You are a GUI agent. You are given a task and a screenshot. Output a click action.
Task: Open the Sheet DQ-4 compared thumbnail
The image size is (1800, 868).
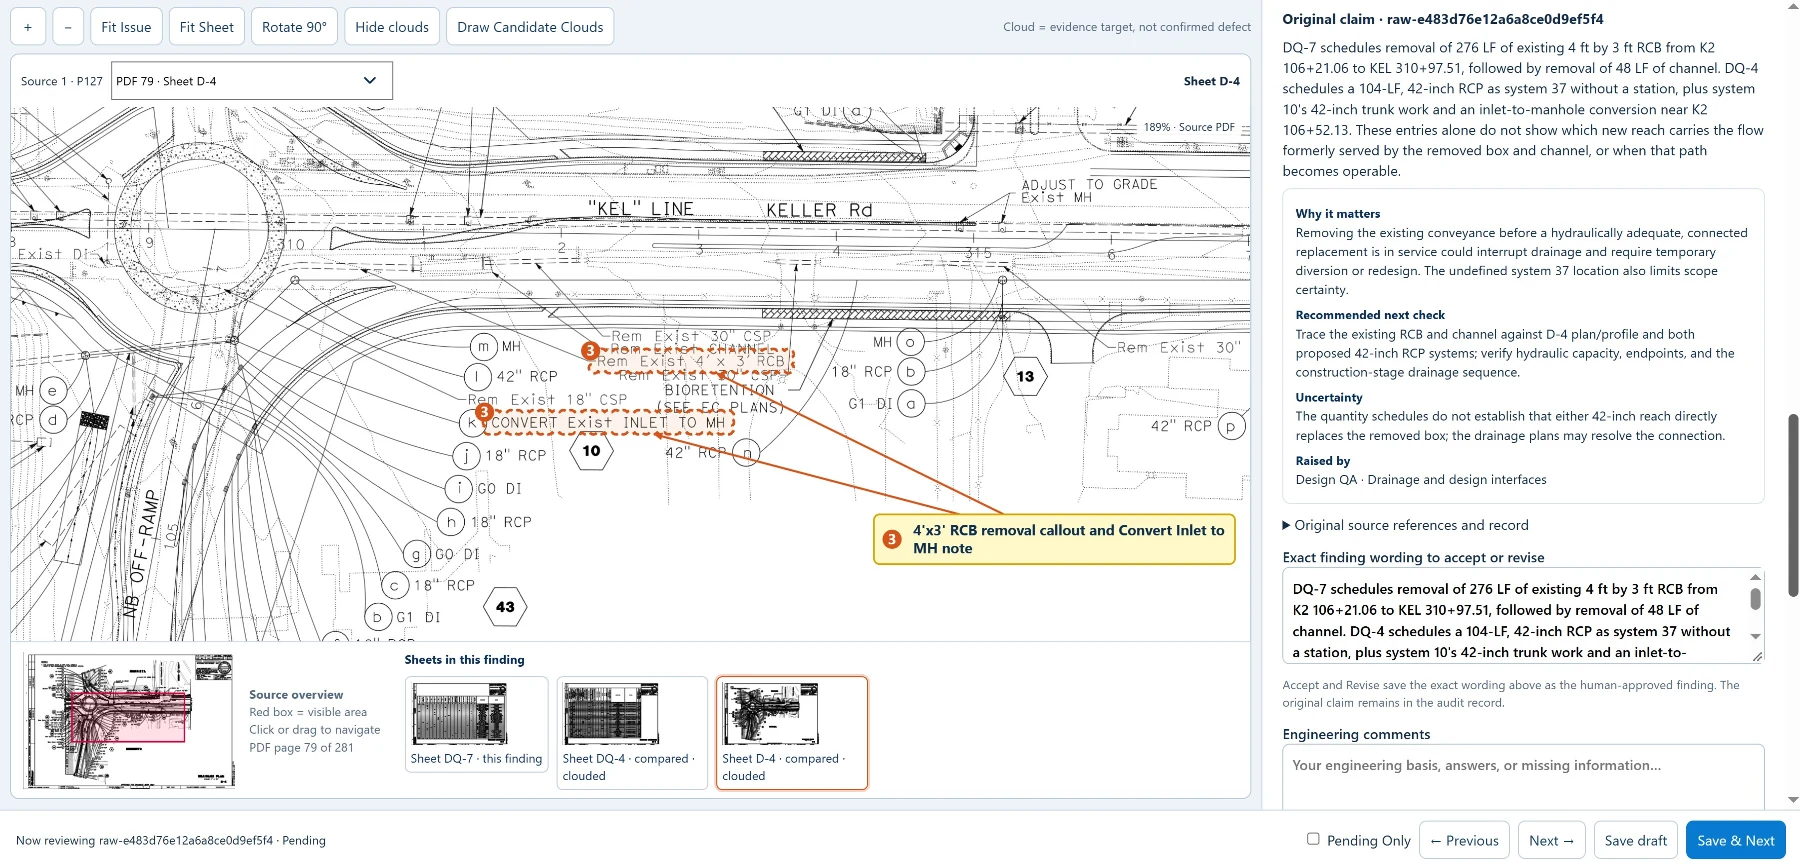631,733
